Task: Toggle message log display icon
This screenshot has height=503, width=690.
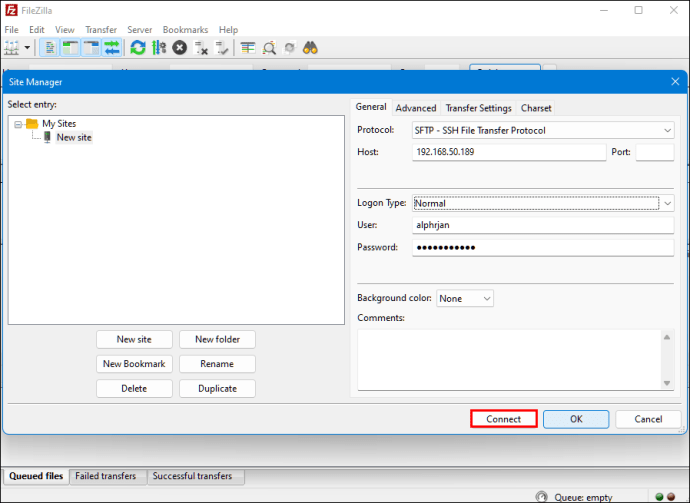Action: point(50,48)
